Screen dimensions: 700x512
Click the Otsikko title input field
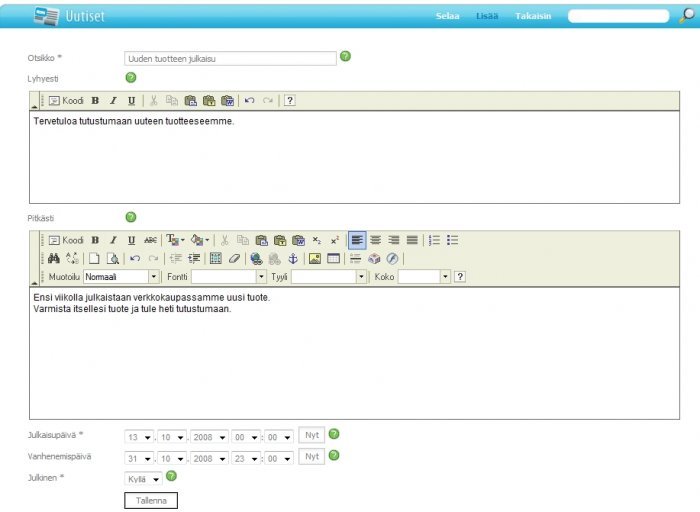[x=230, y=58]
